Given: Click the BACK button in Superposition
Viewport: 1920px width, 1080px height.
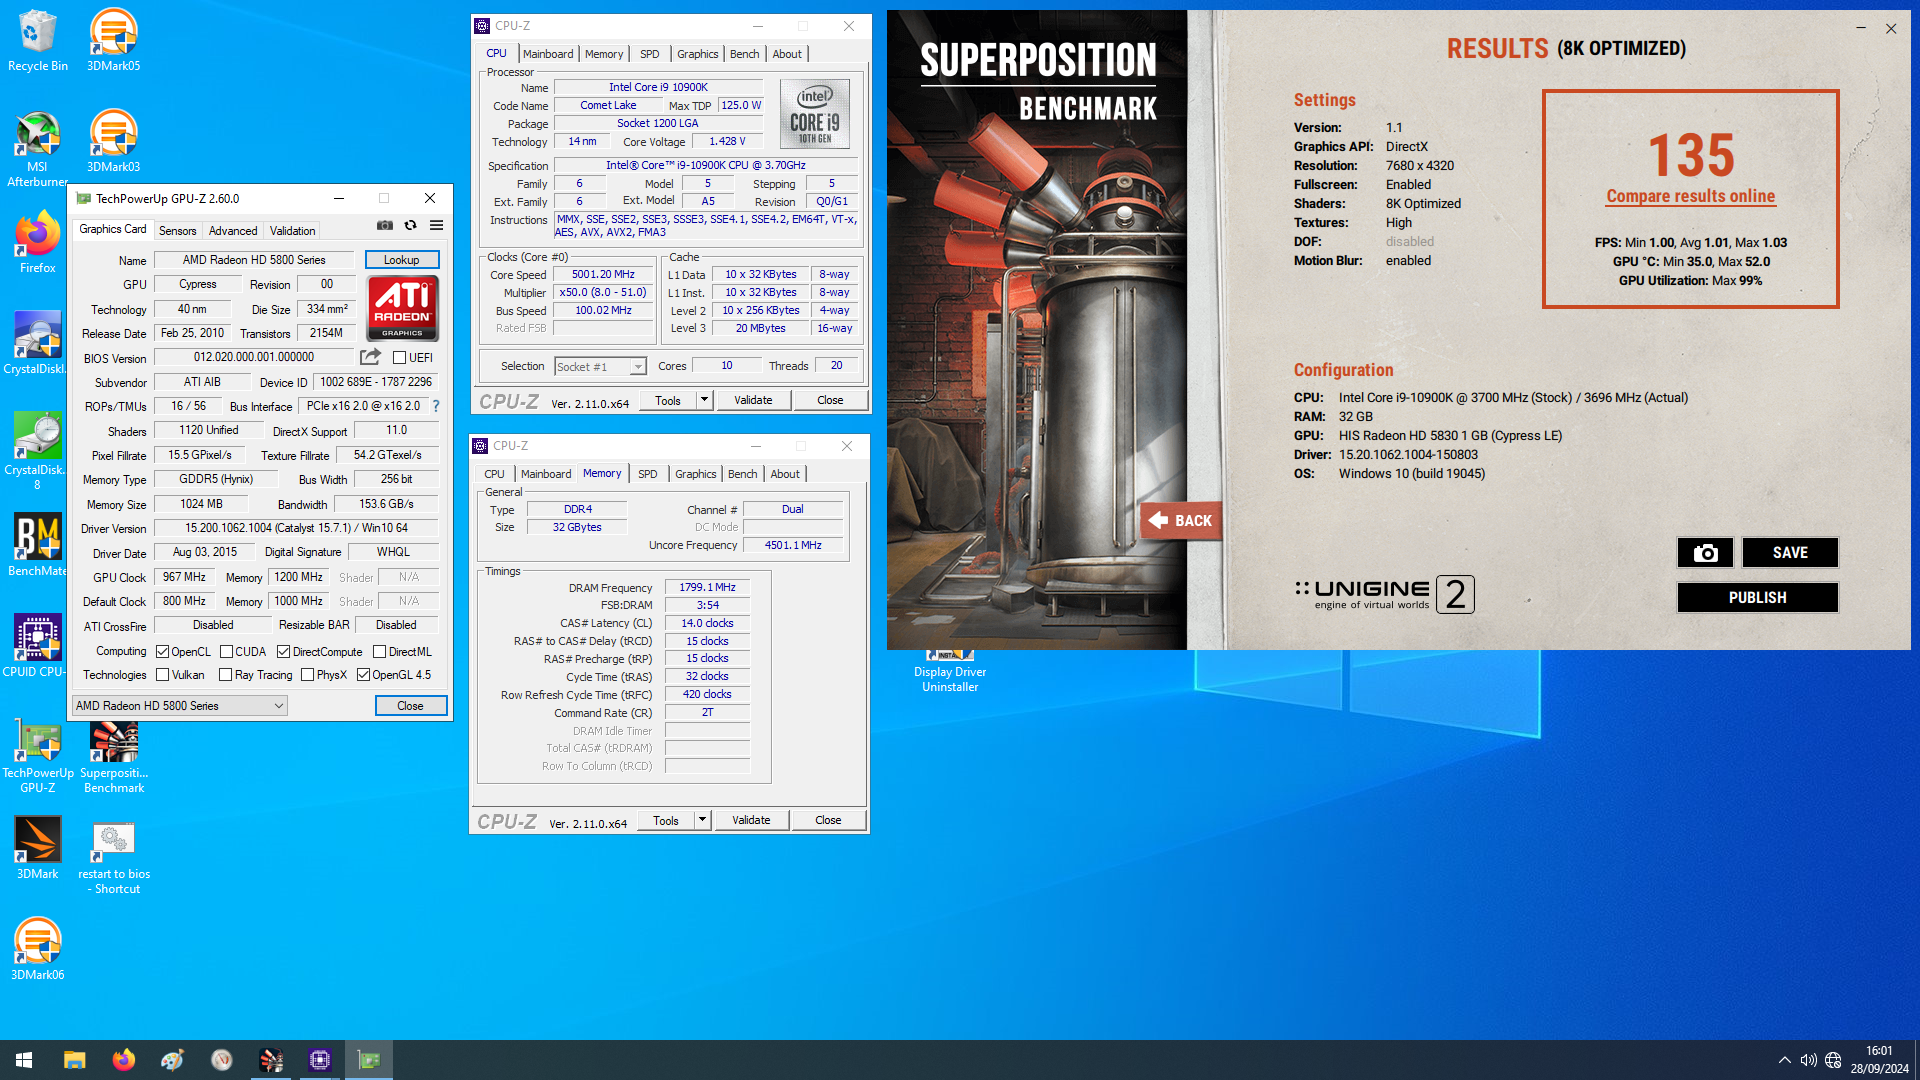Looking at the screenshot, I should pos(1181,520).
